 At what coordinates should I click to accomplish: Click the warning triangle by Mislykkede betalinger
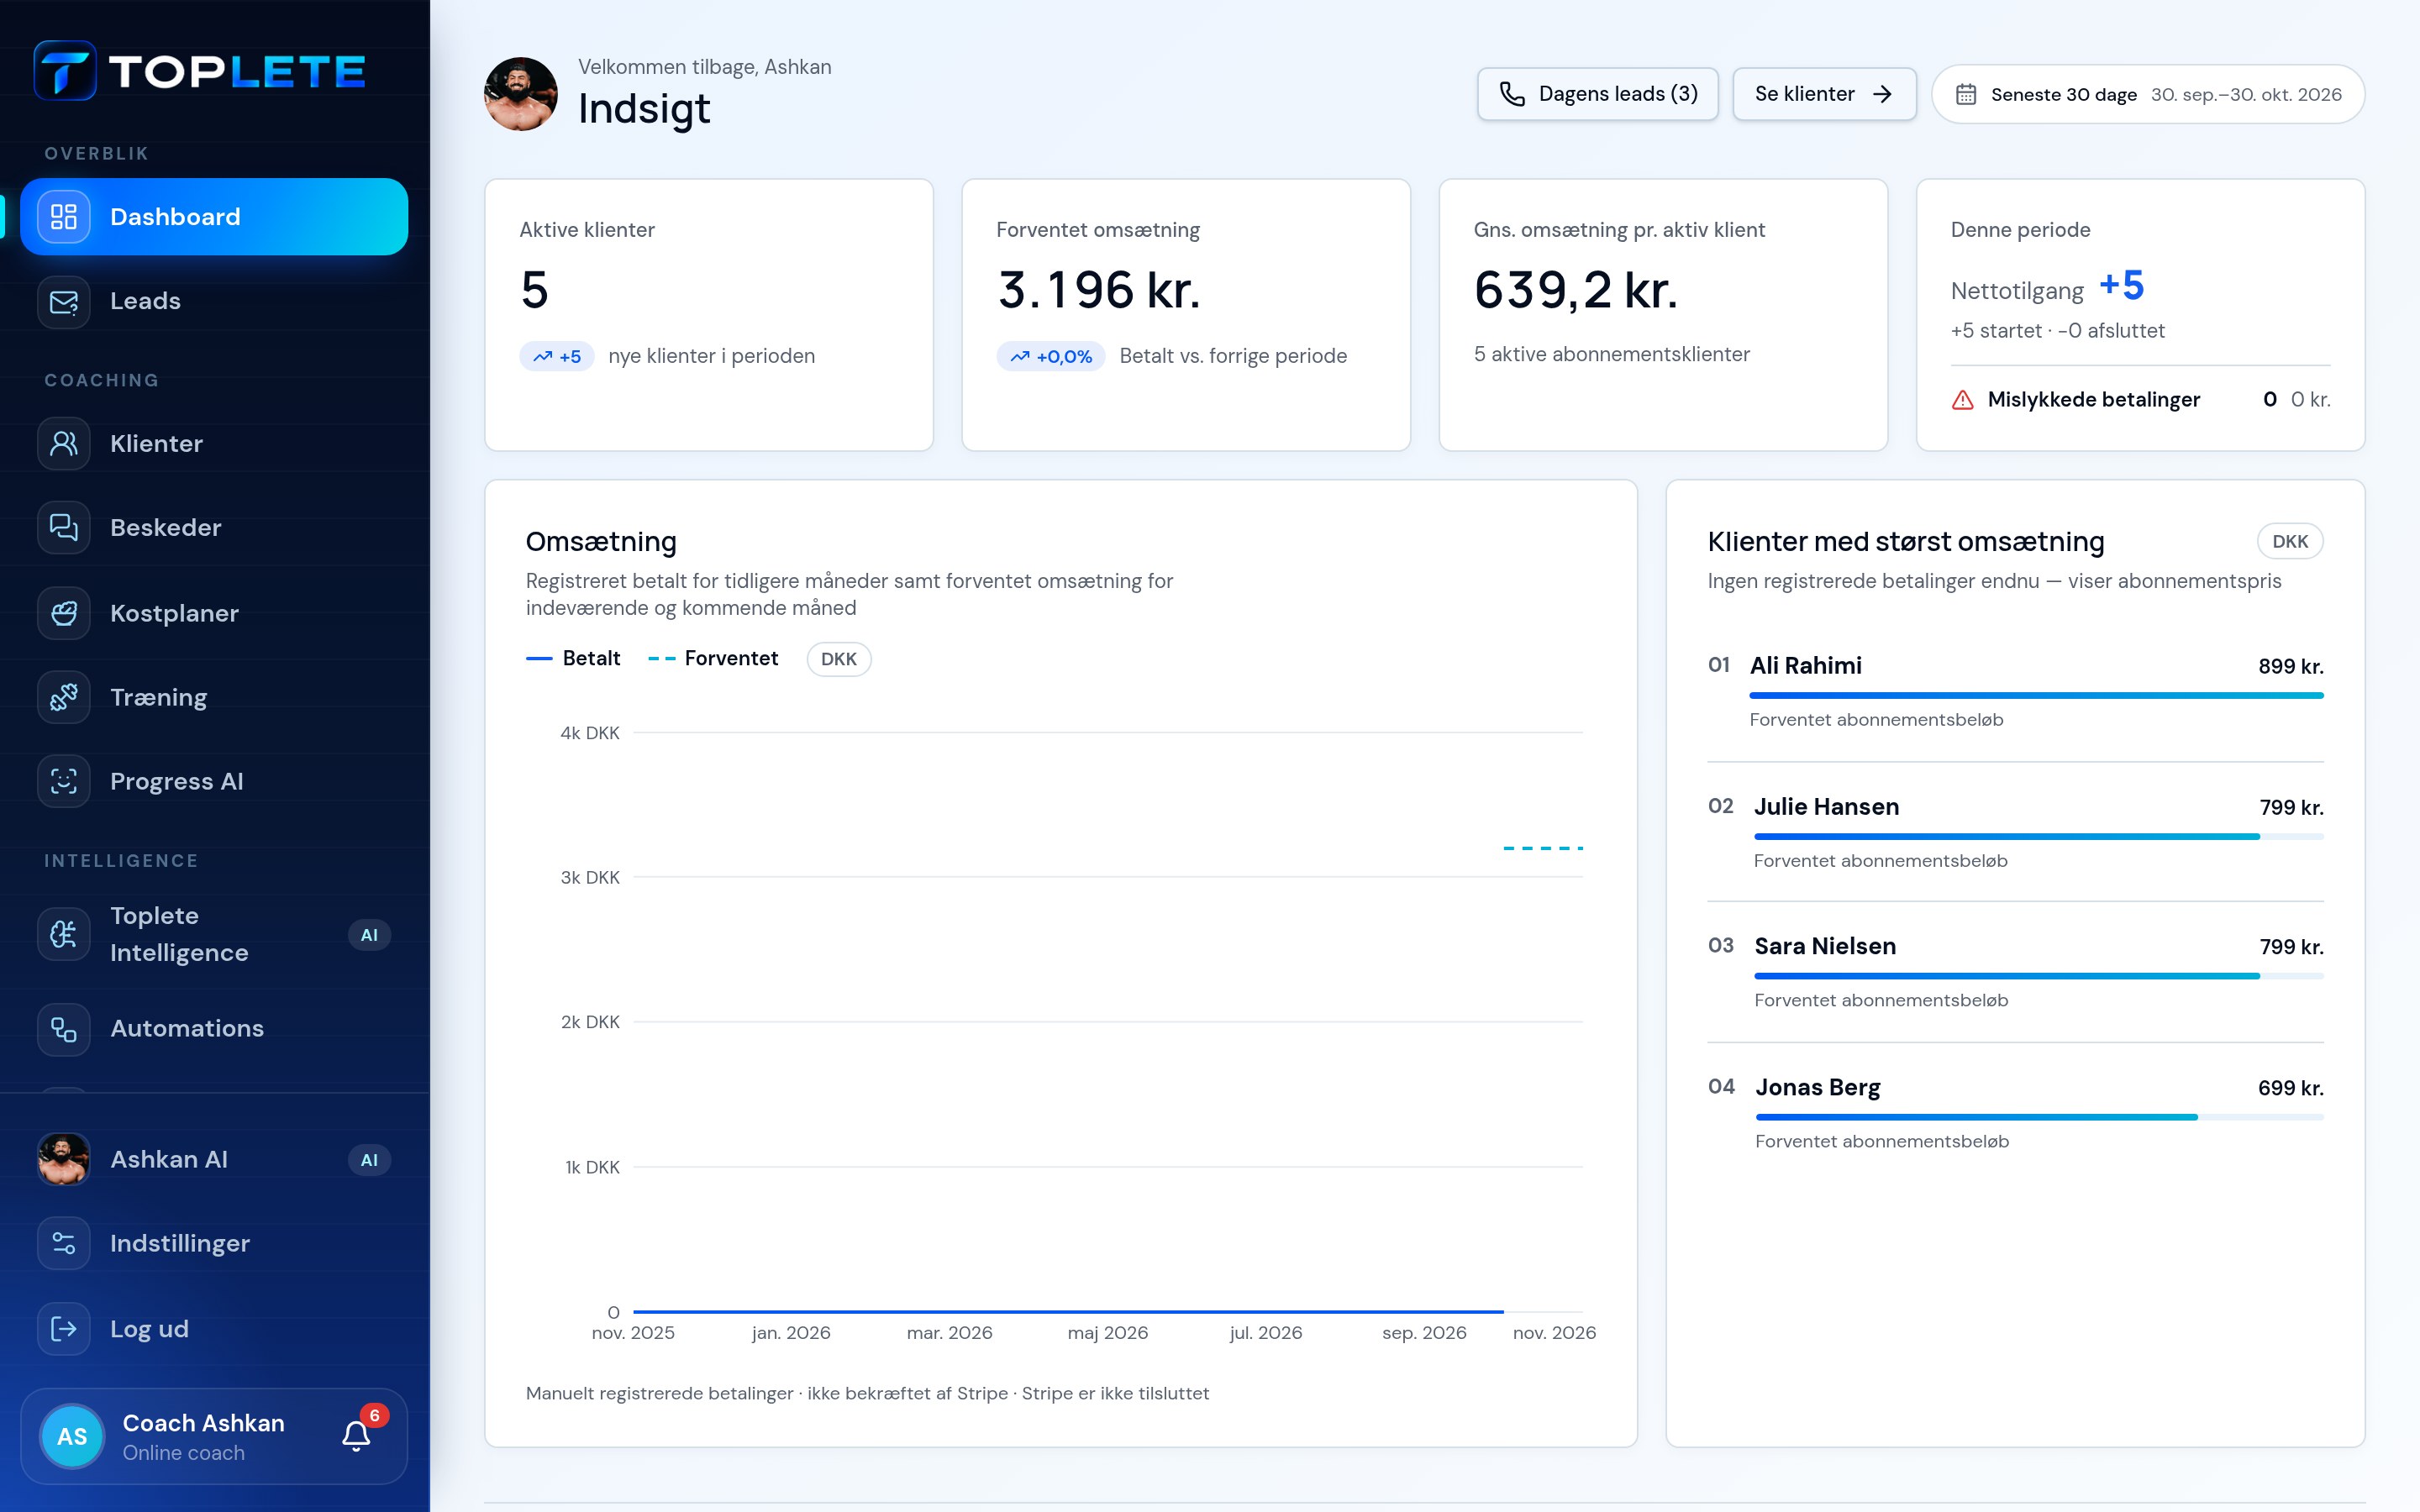point(1963,400)
